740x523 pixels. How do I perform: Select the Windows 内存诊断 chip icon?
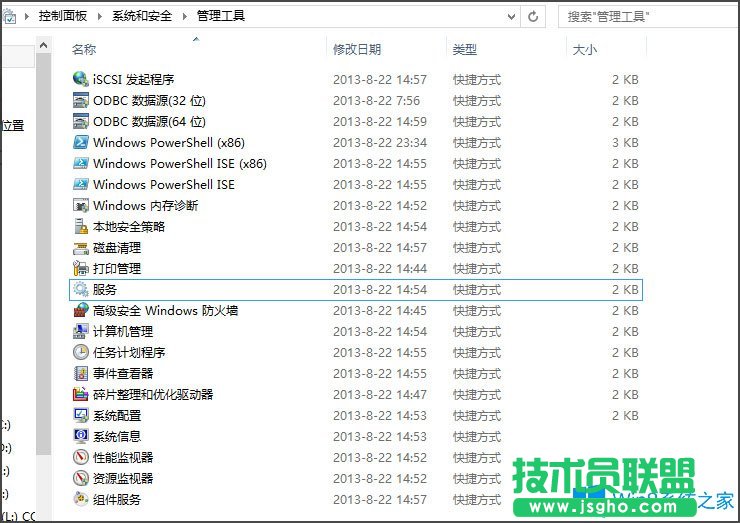pyautogui.click(x=81, y=205)
